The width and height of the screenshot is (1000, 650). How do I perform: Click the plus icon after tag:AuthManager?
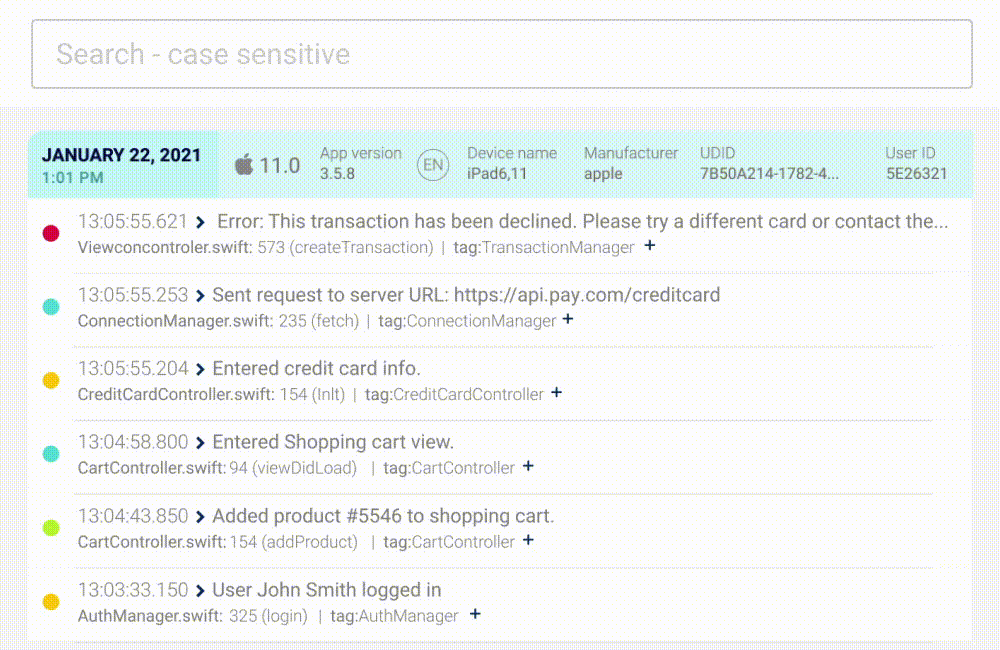click(x=474, y=615)
